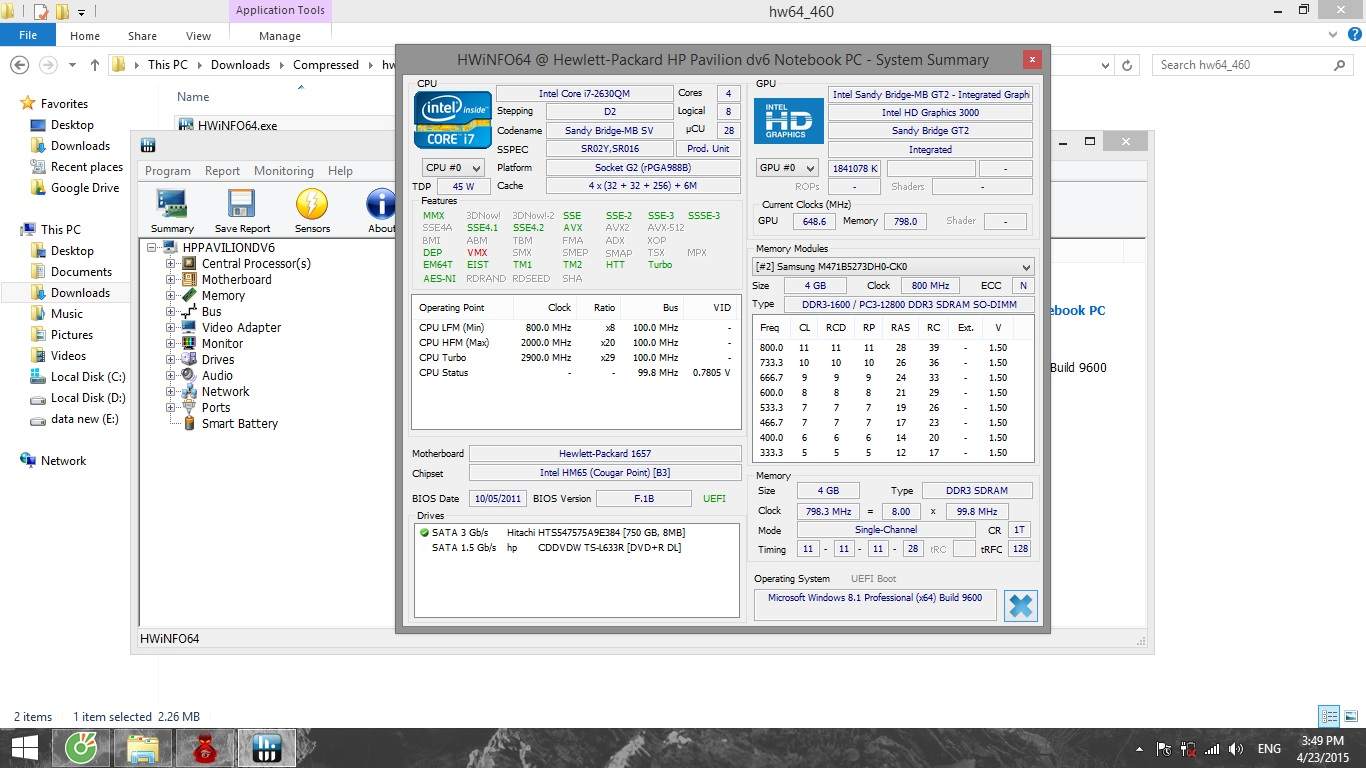Click the ENG language indicator
The height and width of the screenshot is (768, 1366).
tap(1269, 749)
